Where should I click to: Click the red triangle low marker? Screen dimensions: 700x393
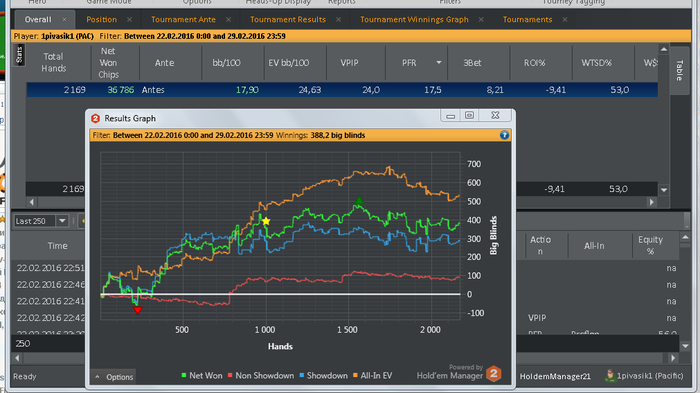click(x=138, y=310)
